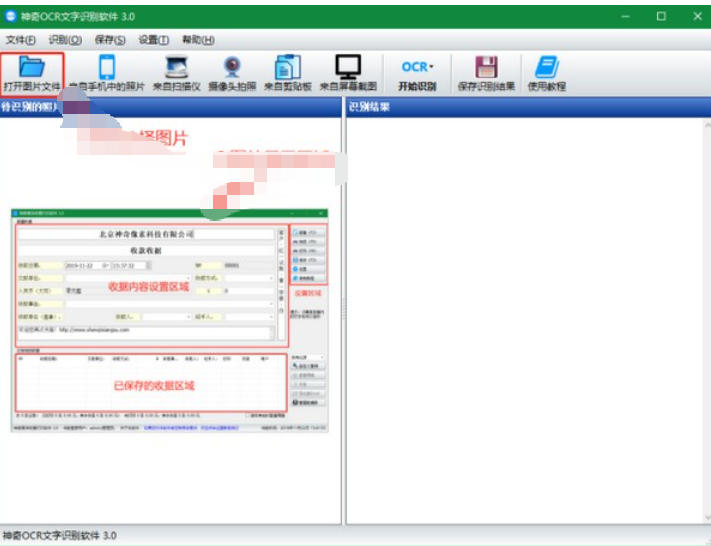The width and height of the screenshot is (711, 546).
Task: Open the 使用教程 tutorial book icon
Action: pos(546,74)
